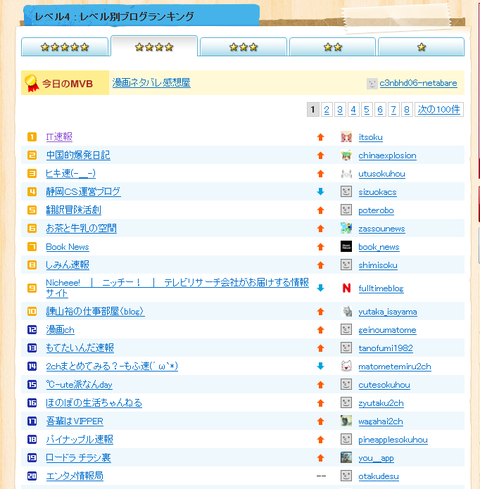The image size is (480, 489).
Task: Click the down arrow for 静岡CS運営ブログ
Action: coord(321,192)
